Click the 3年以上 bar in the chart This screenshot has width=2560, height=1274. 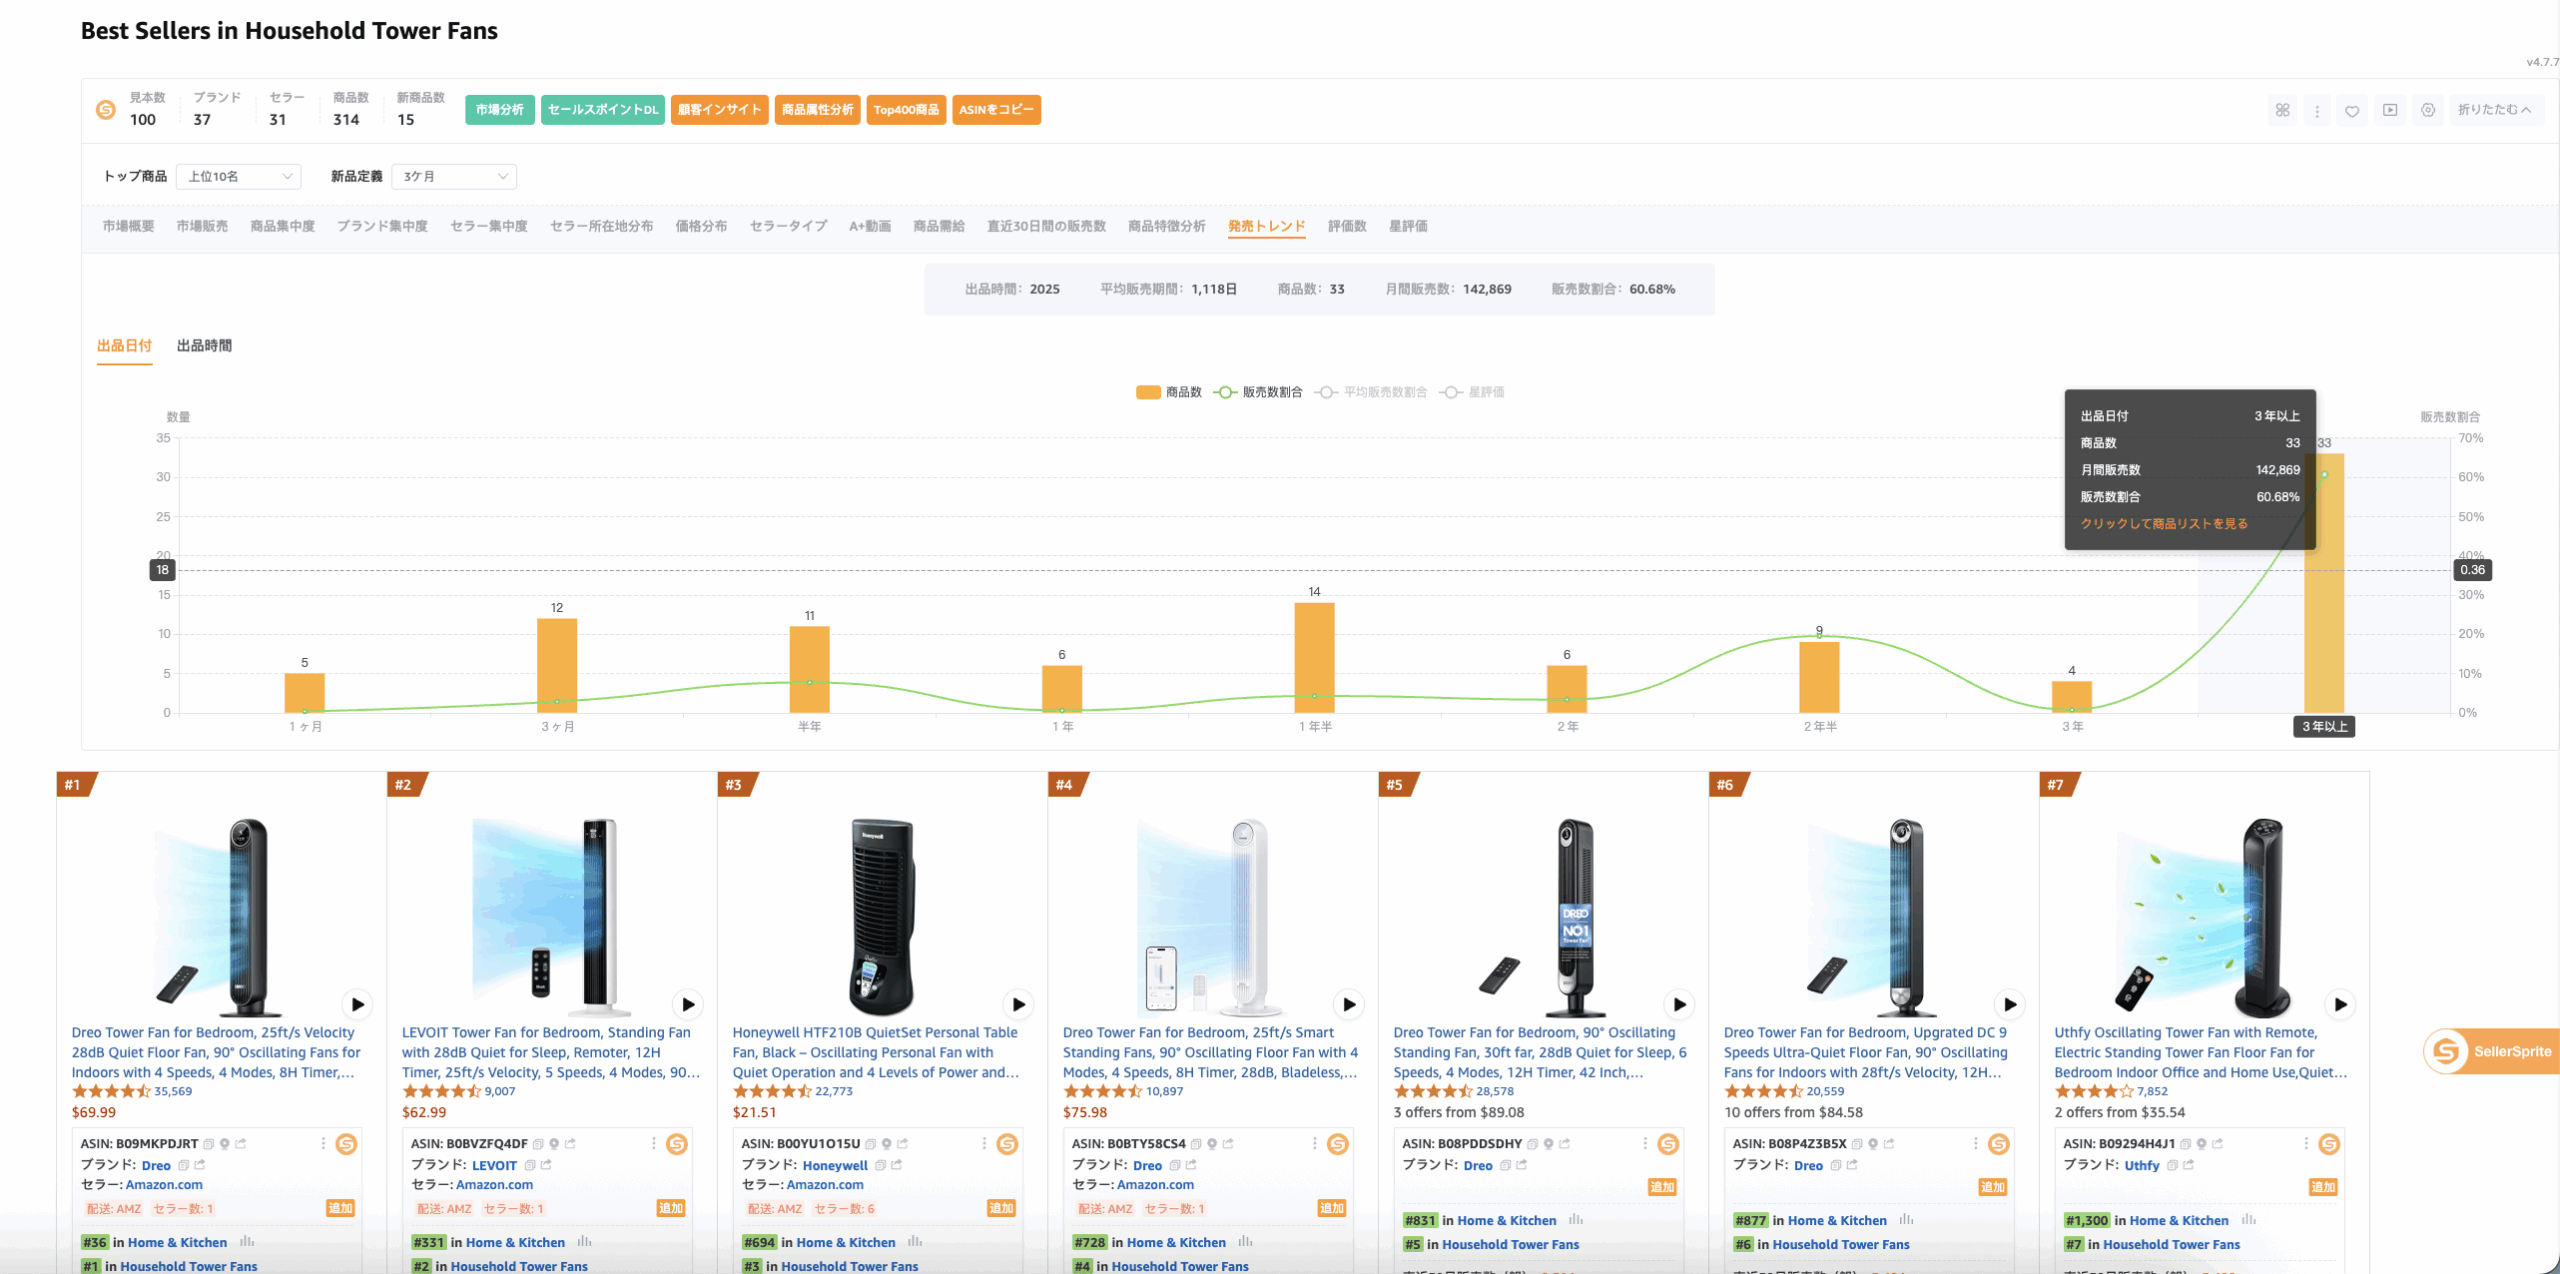coord(2324,583)
